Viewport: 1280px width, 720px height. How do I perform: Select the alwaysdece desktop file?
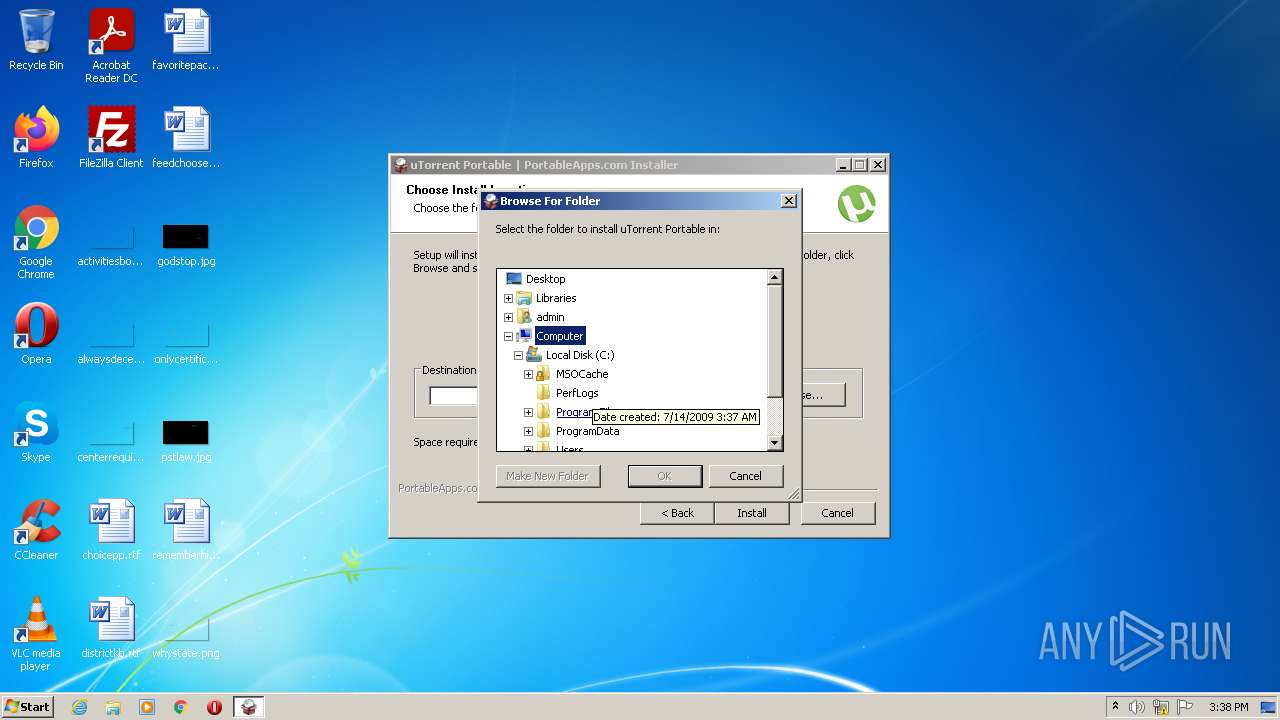coord(111,344)
